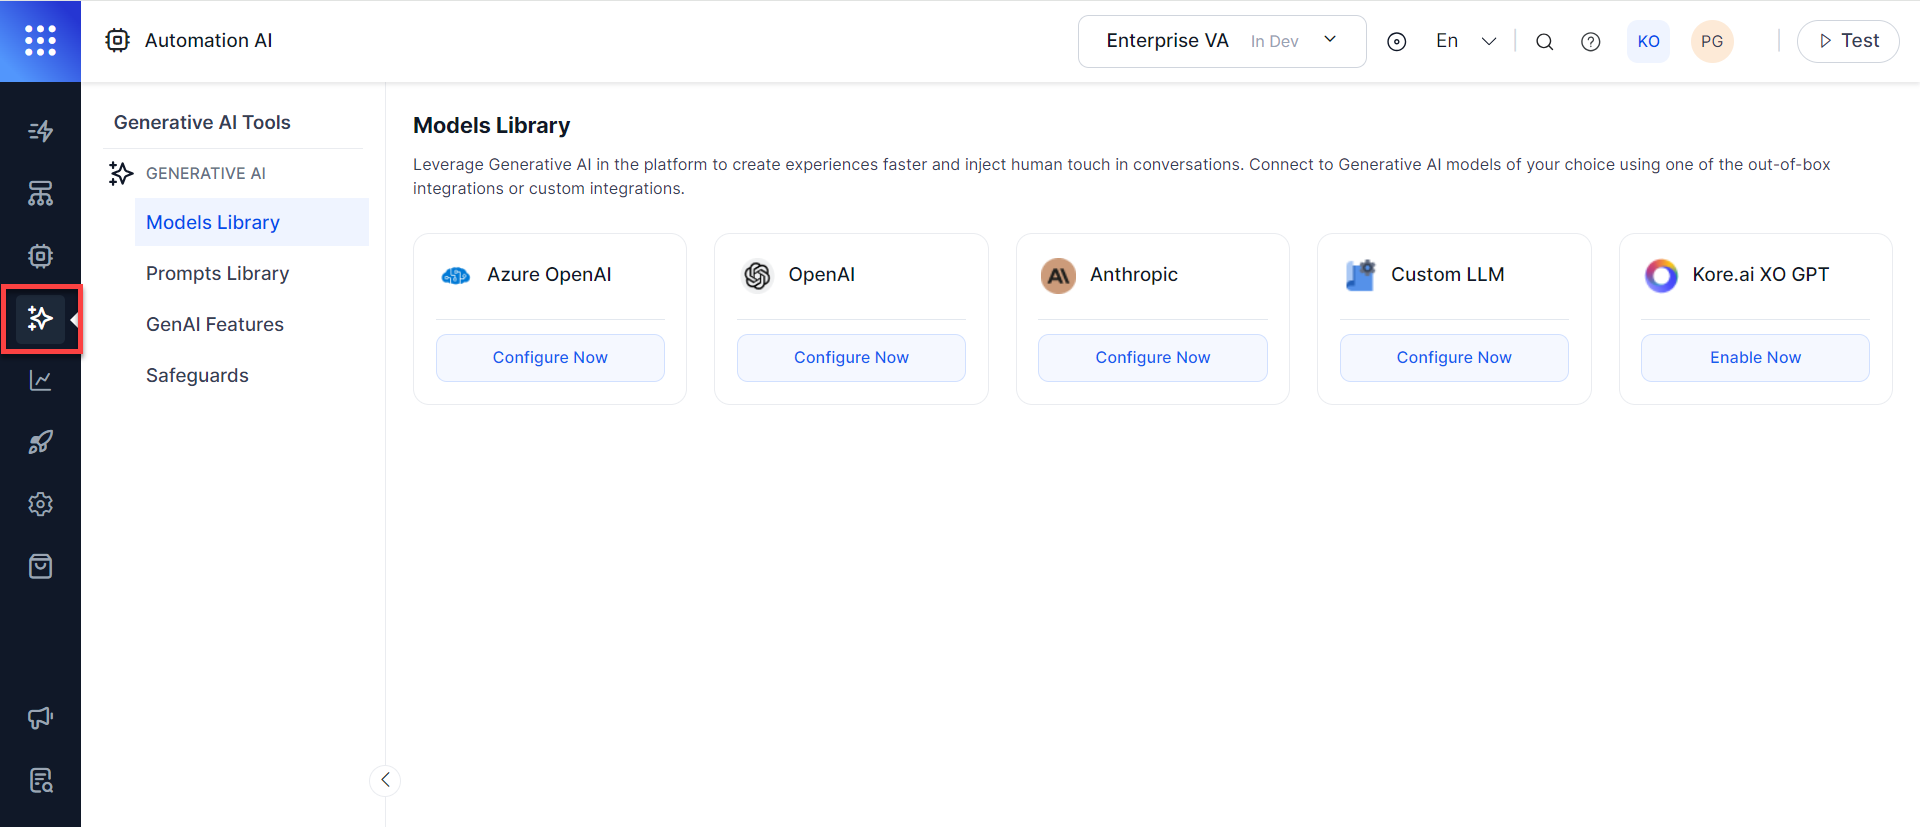Select Safeguards in the left menu
The height and width of the screenshot is (827, 1920).
point(197,375)
